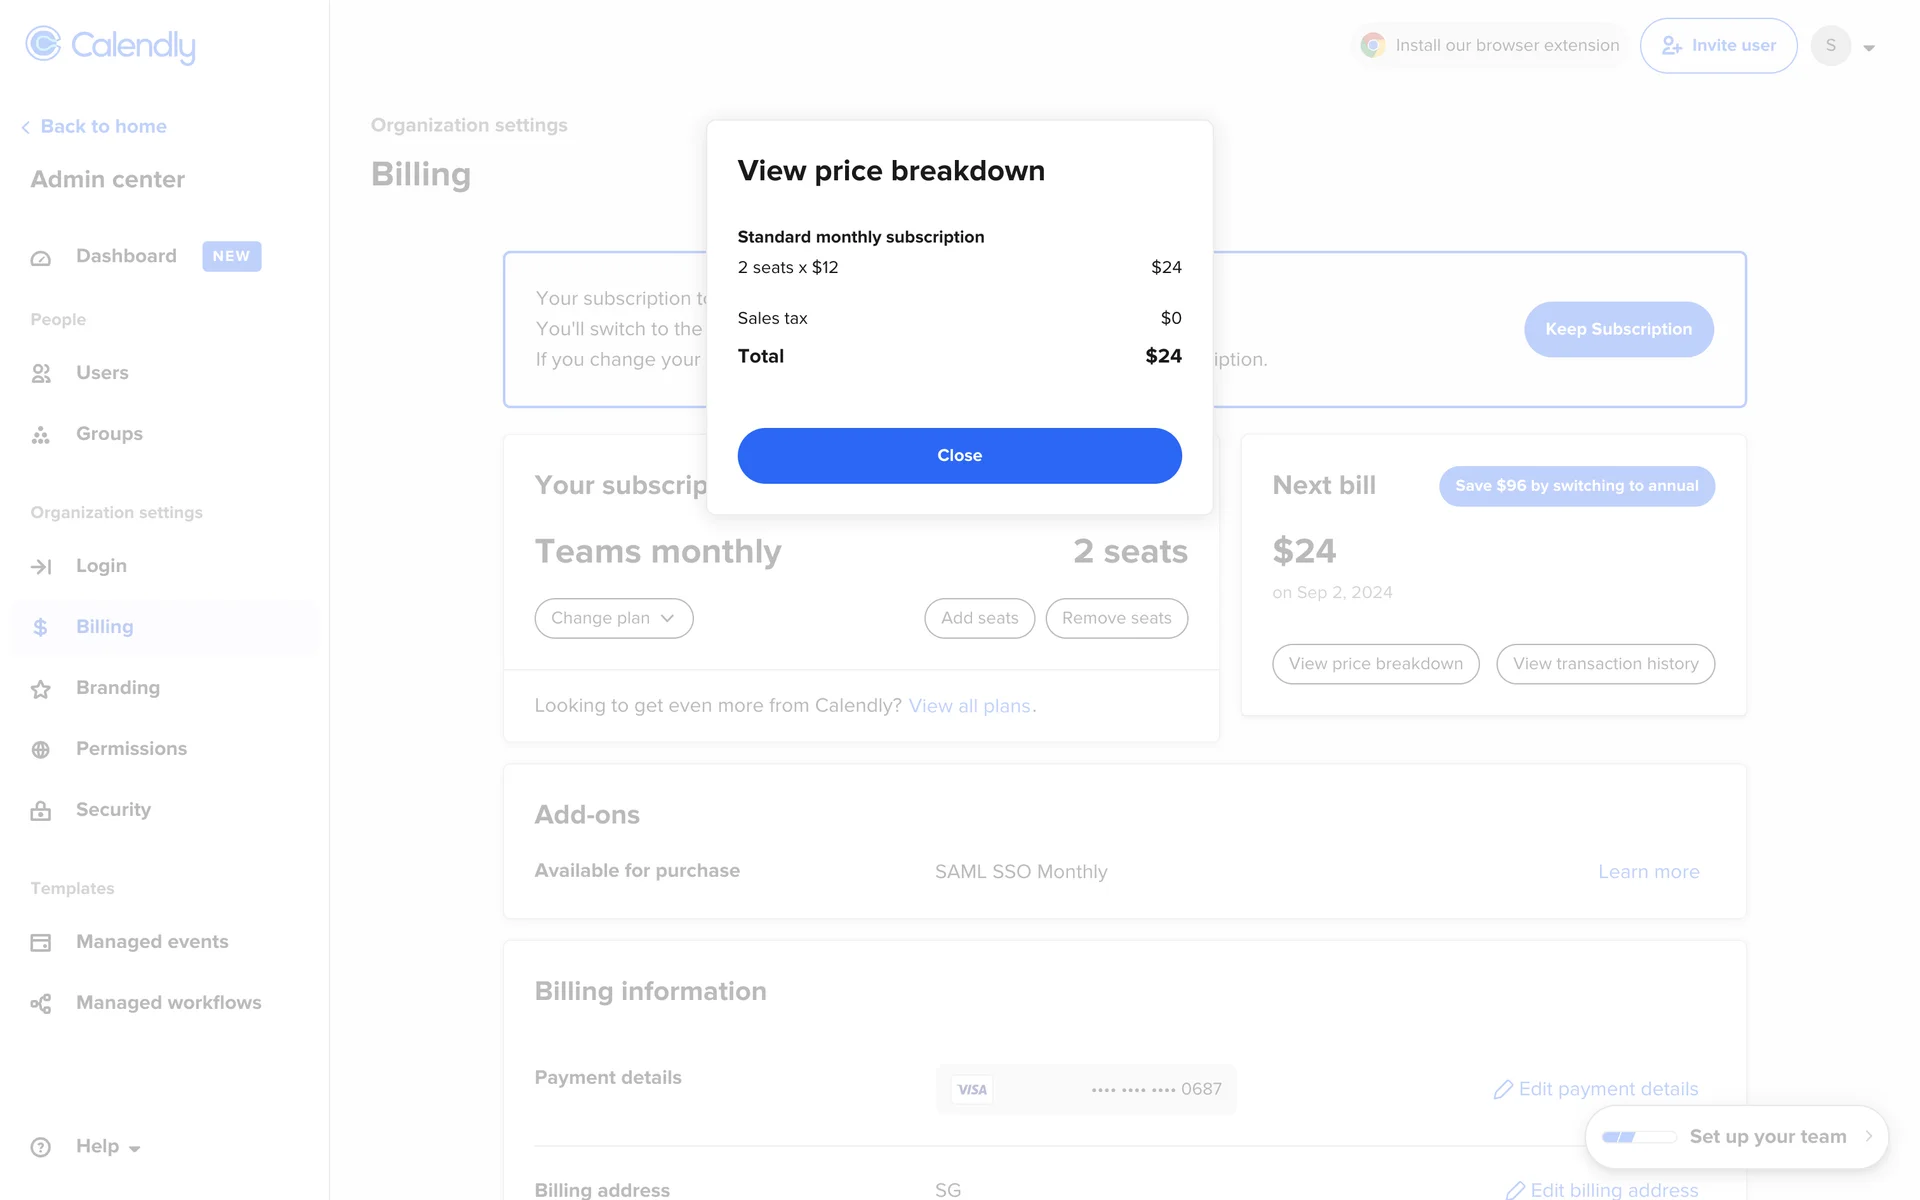Click the Managed workflows icon
The width and height of the screenshot is (1920, 1200).
41,1004
